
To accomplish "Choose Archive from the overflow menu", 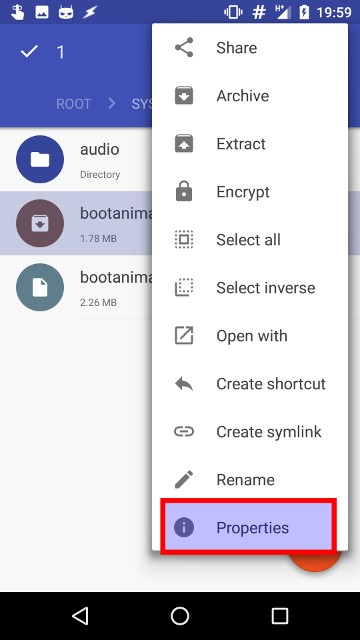I will (250, 96).
